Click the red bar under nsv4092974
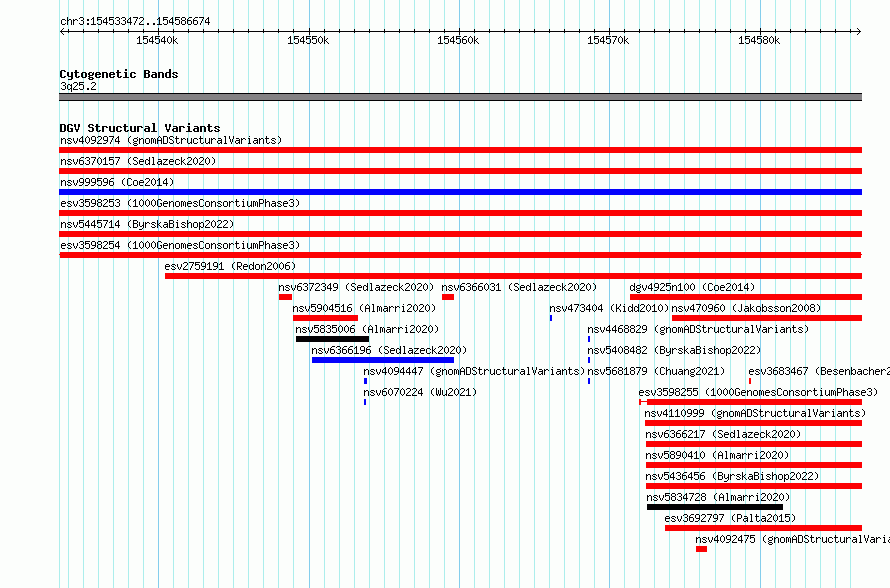 (x=460, y=150)
